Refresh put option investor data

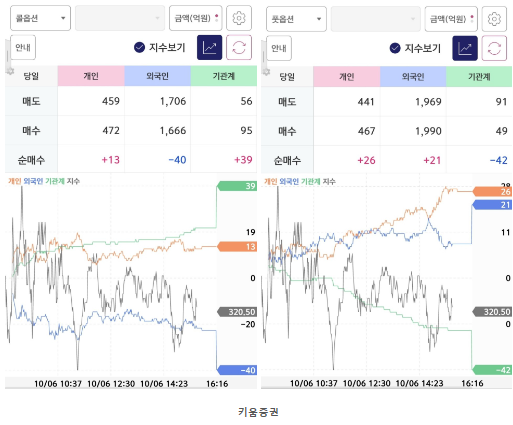(494, 49)
